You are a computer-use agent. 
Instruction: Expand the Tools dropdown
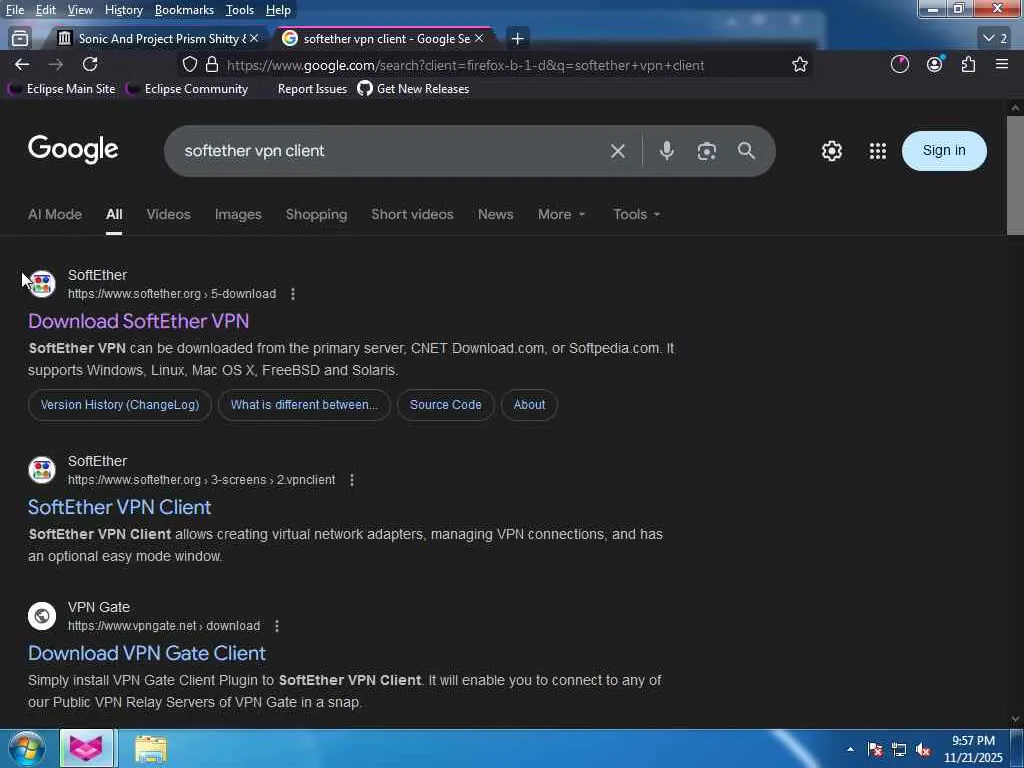(636, 214)
